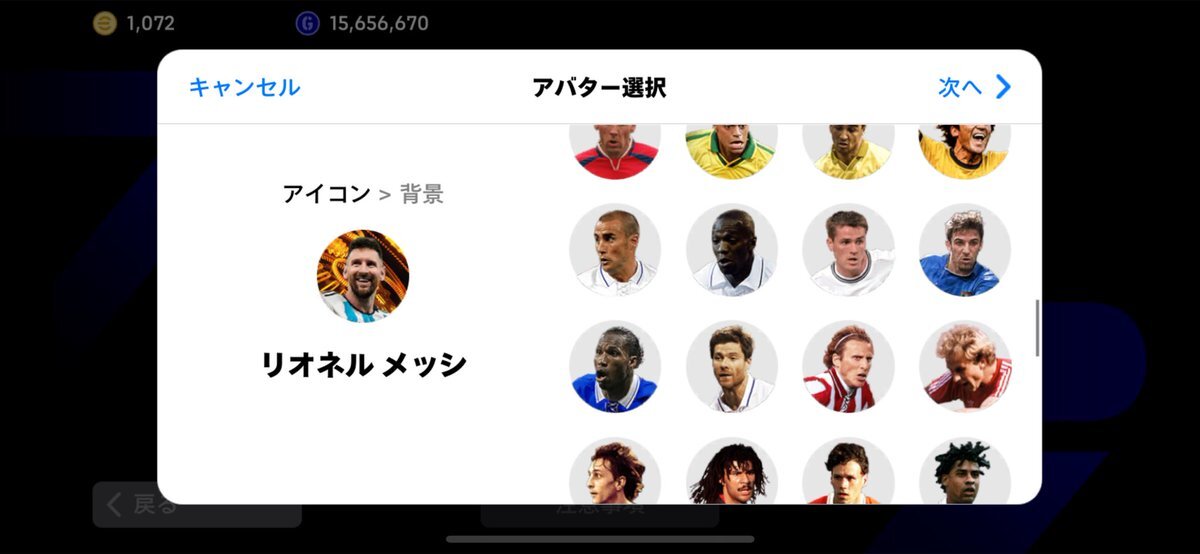Select the short brown hair avatar in white collar
This screenshot has width=1200, height=554.
pos(848,250)
